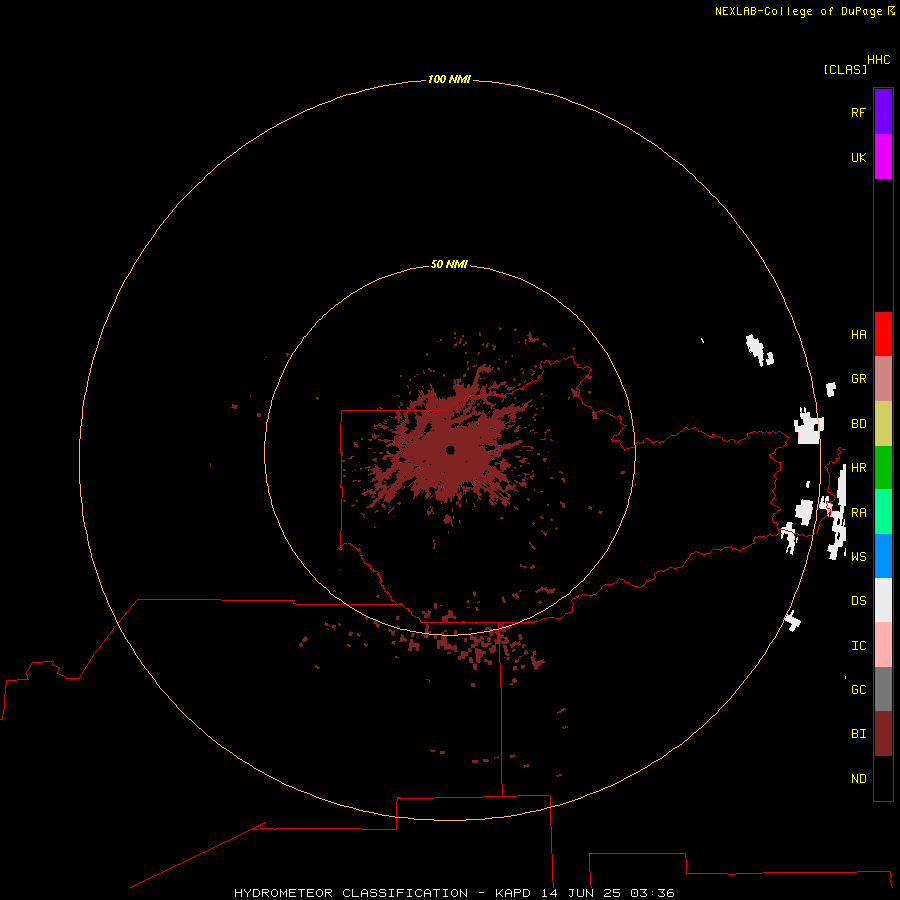
Task: Select the GC gray legend swatch
Action: [883, 689]
